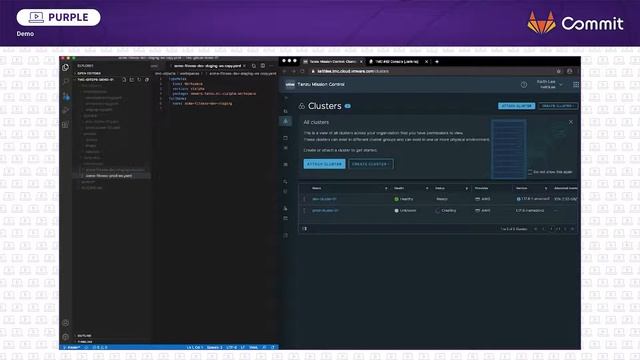This screenshot has width=640, height=360.
Task: Open new browser tab with plus
Action: [x=437, y=62]
